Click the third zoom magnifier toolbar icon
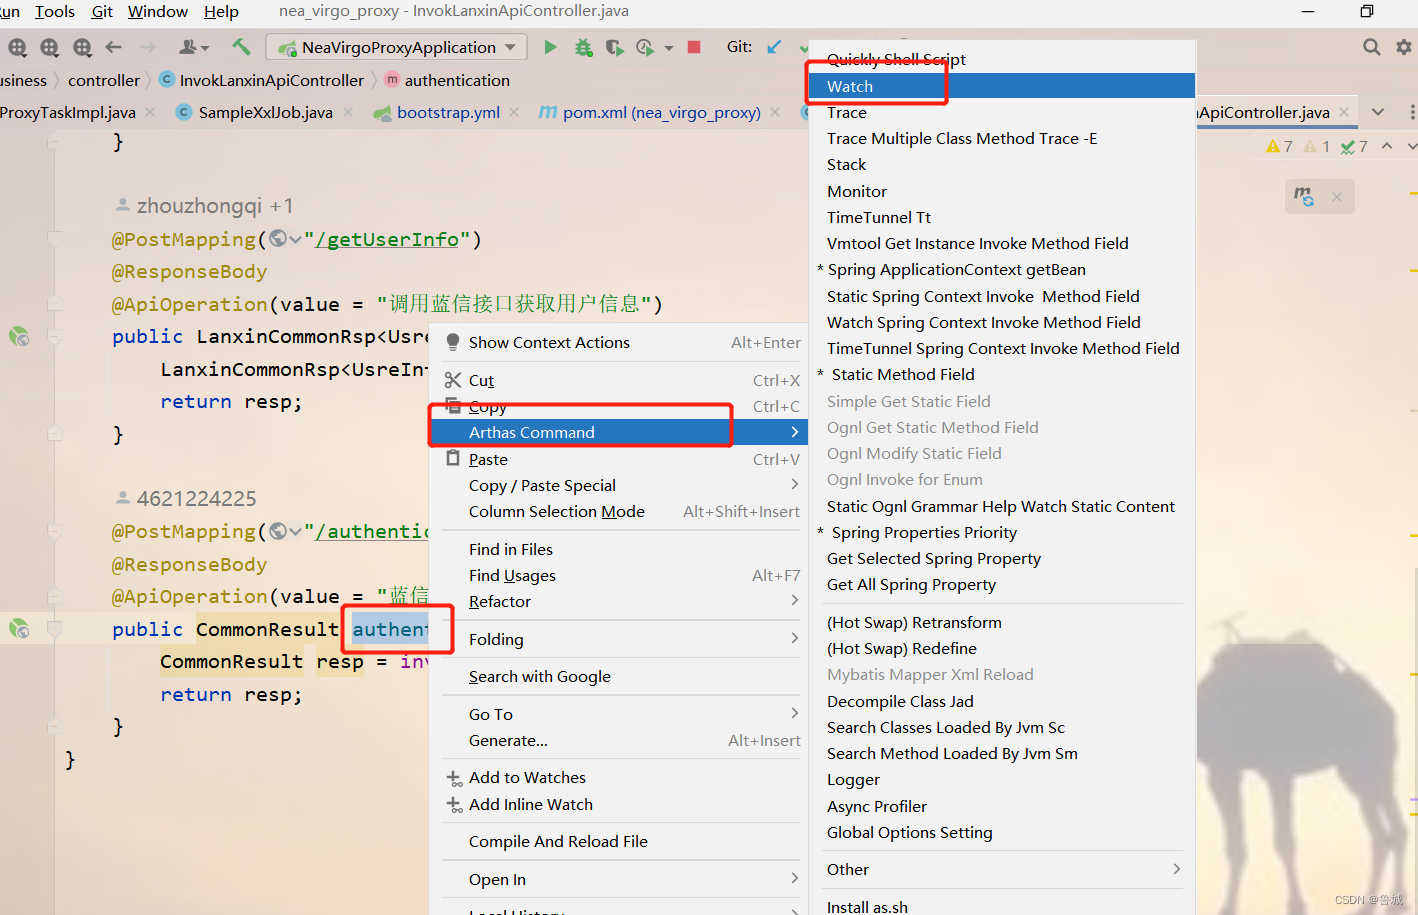The height and width of the screenshot is (915, 1418). [82, 47]
